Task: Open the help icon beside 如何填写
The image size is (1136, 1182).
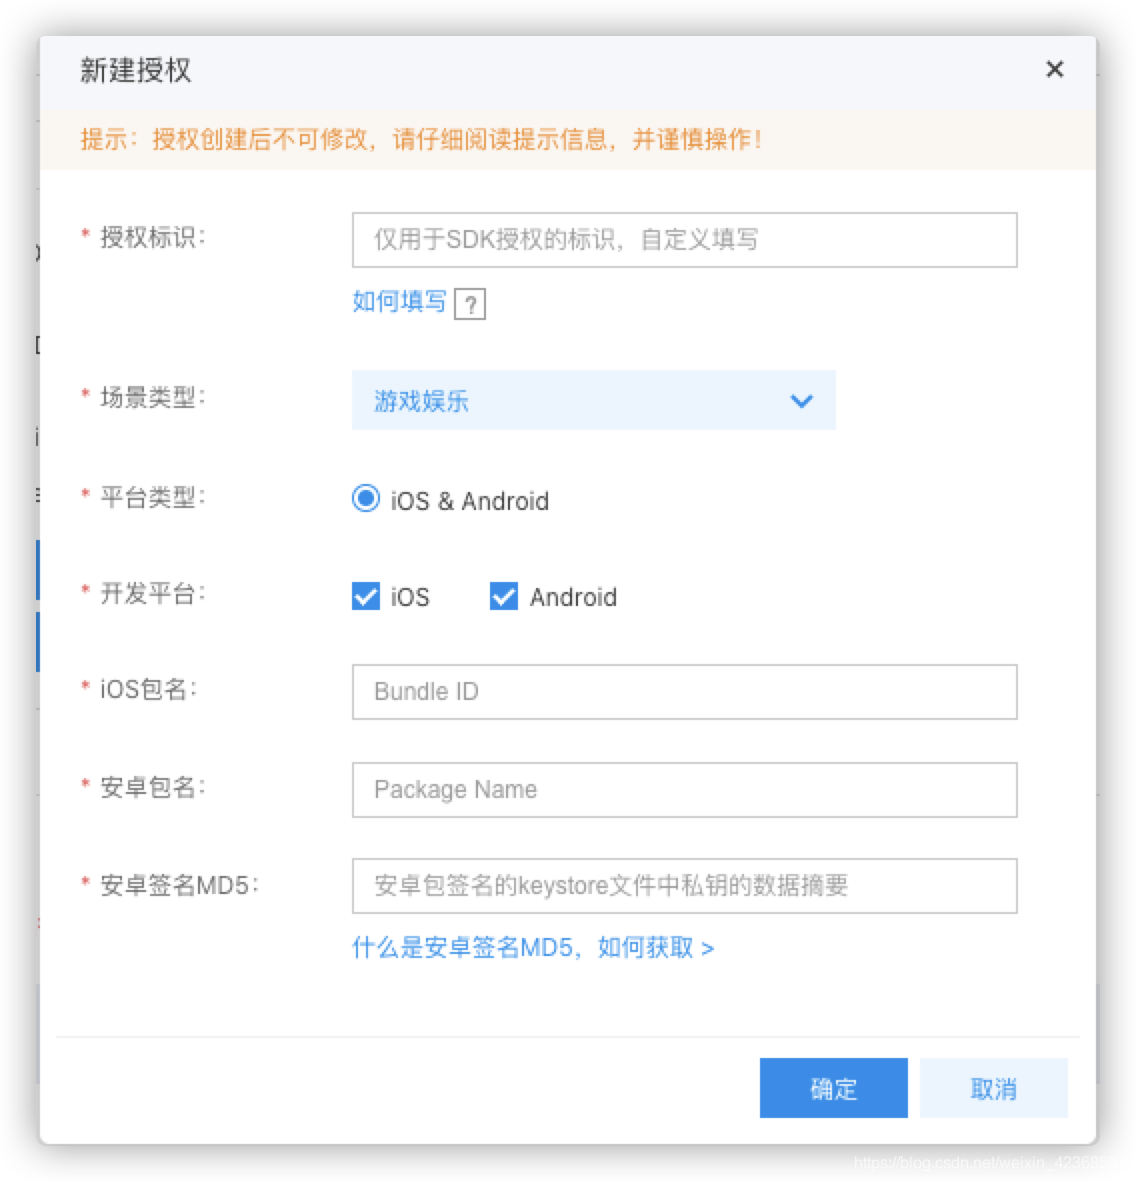Action: click(470, 303)
